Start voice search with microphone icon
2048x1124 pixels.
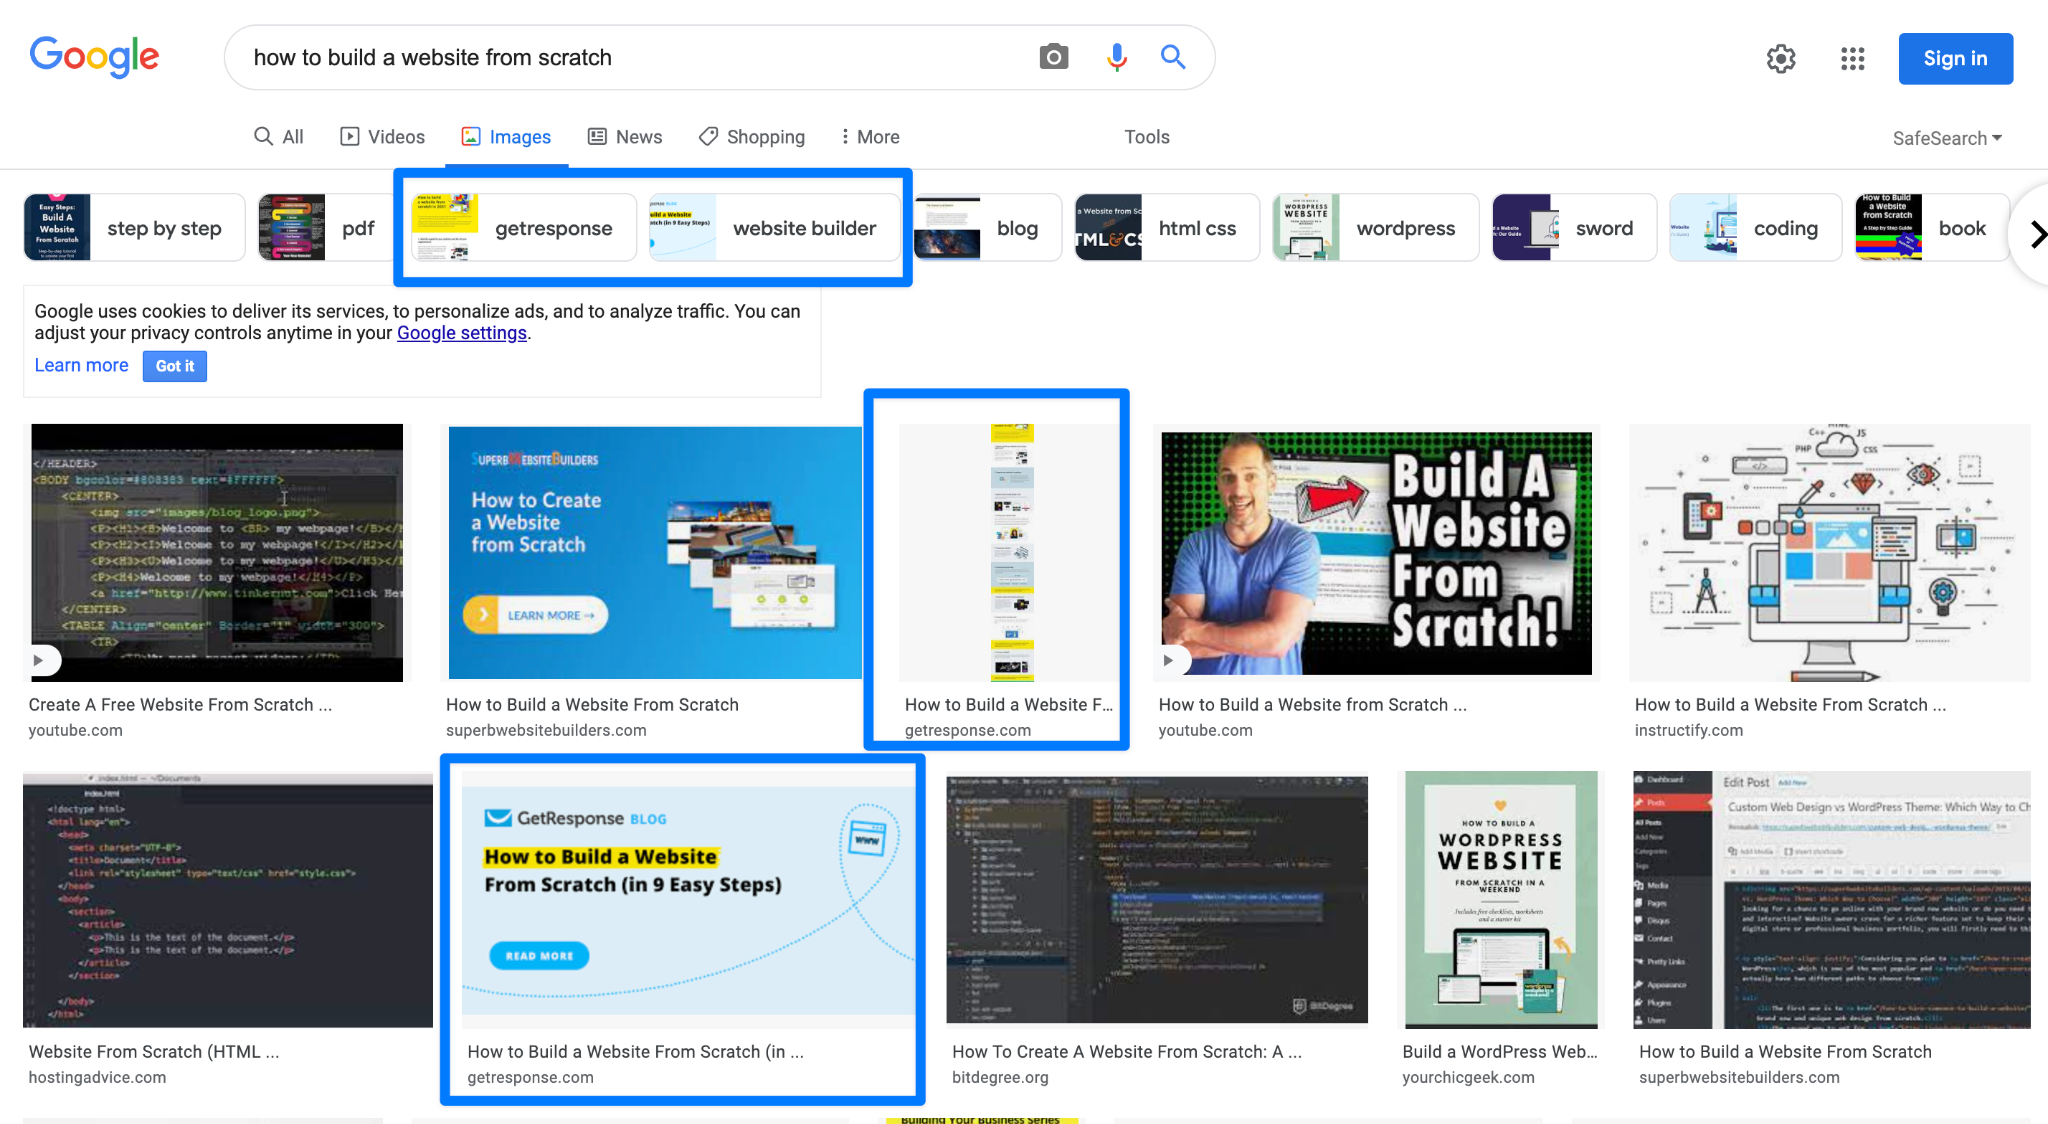coord(1117,57)
